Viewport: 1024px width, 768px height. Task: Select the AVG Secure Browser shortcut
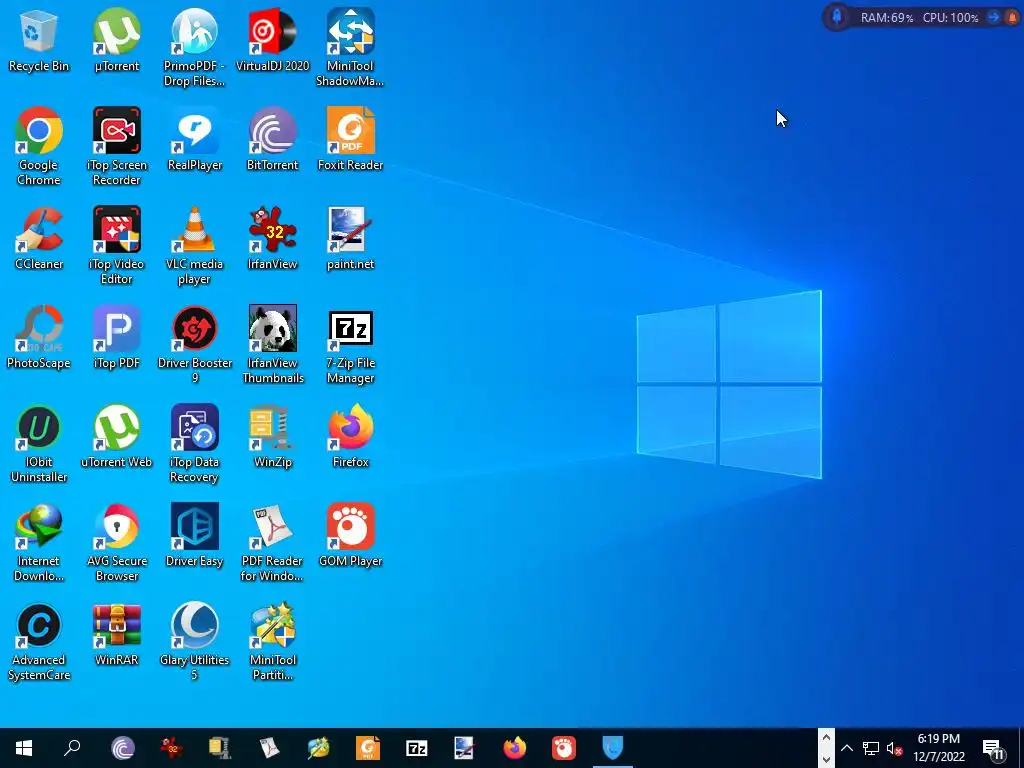pos(117,544)
